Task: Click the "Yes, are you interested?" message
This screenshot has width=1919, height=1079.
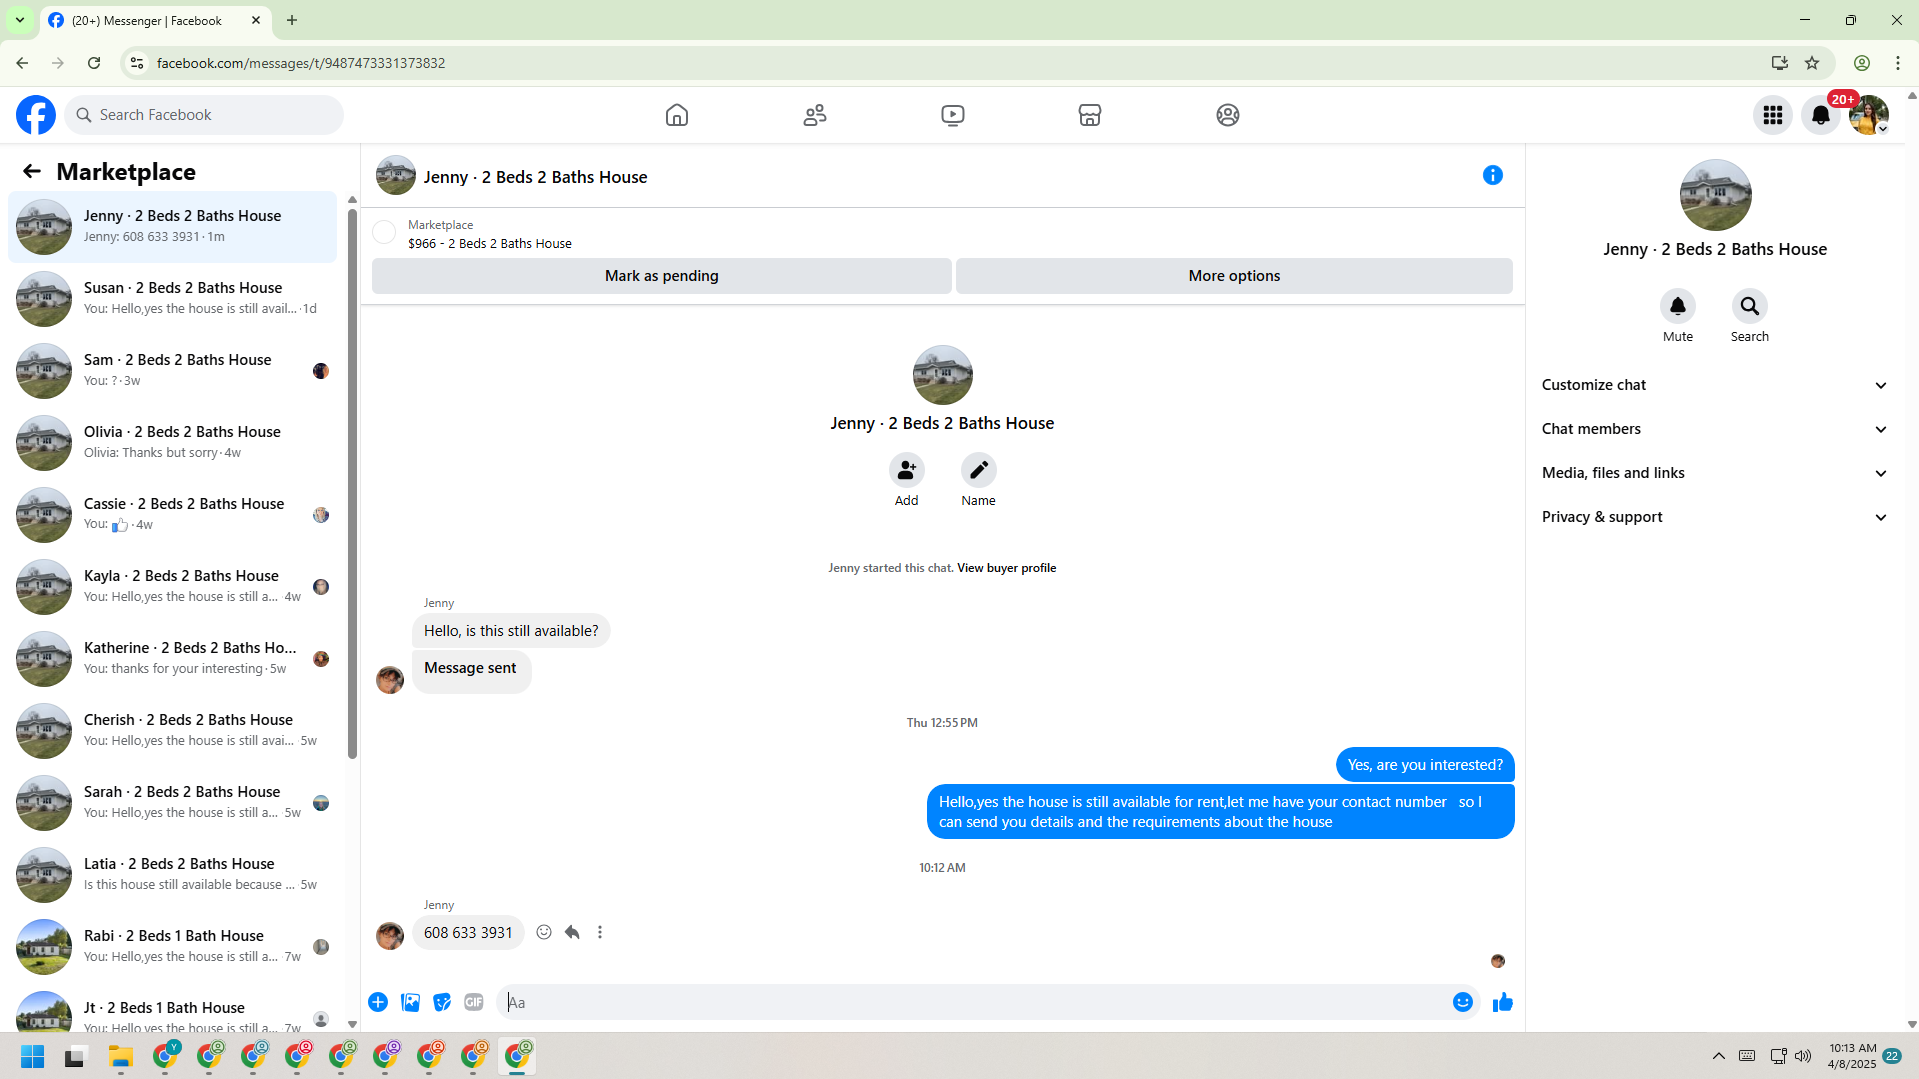Action: pos(1425,765)
